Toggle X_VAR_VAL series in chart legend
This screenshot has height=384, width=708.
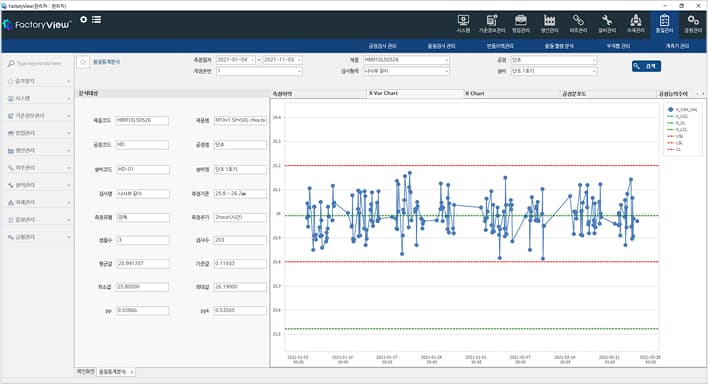tap(683, 109)
